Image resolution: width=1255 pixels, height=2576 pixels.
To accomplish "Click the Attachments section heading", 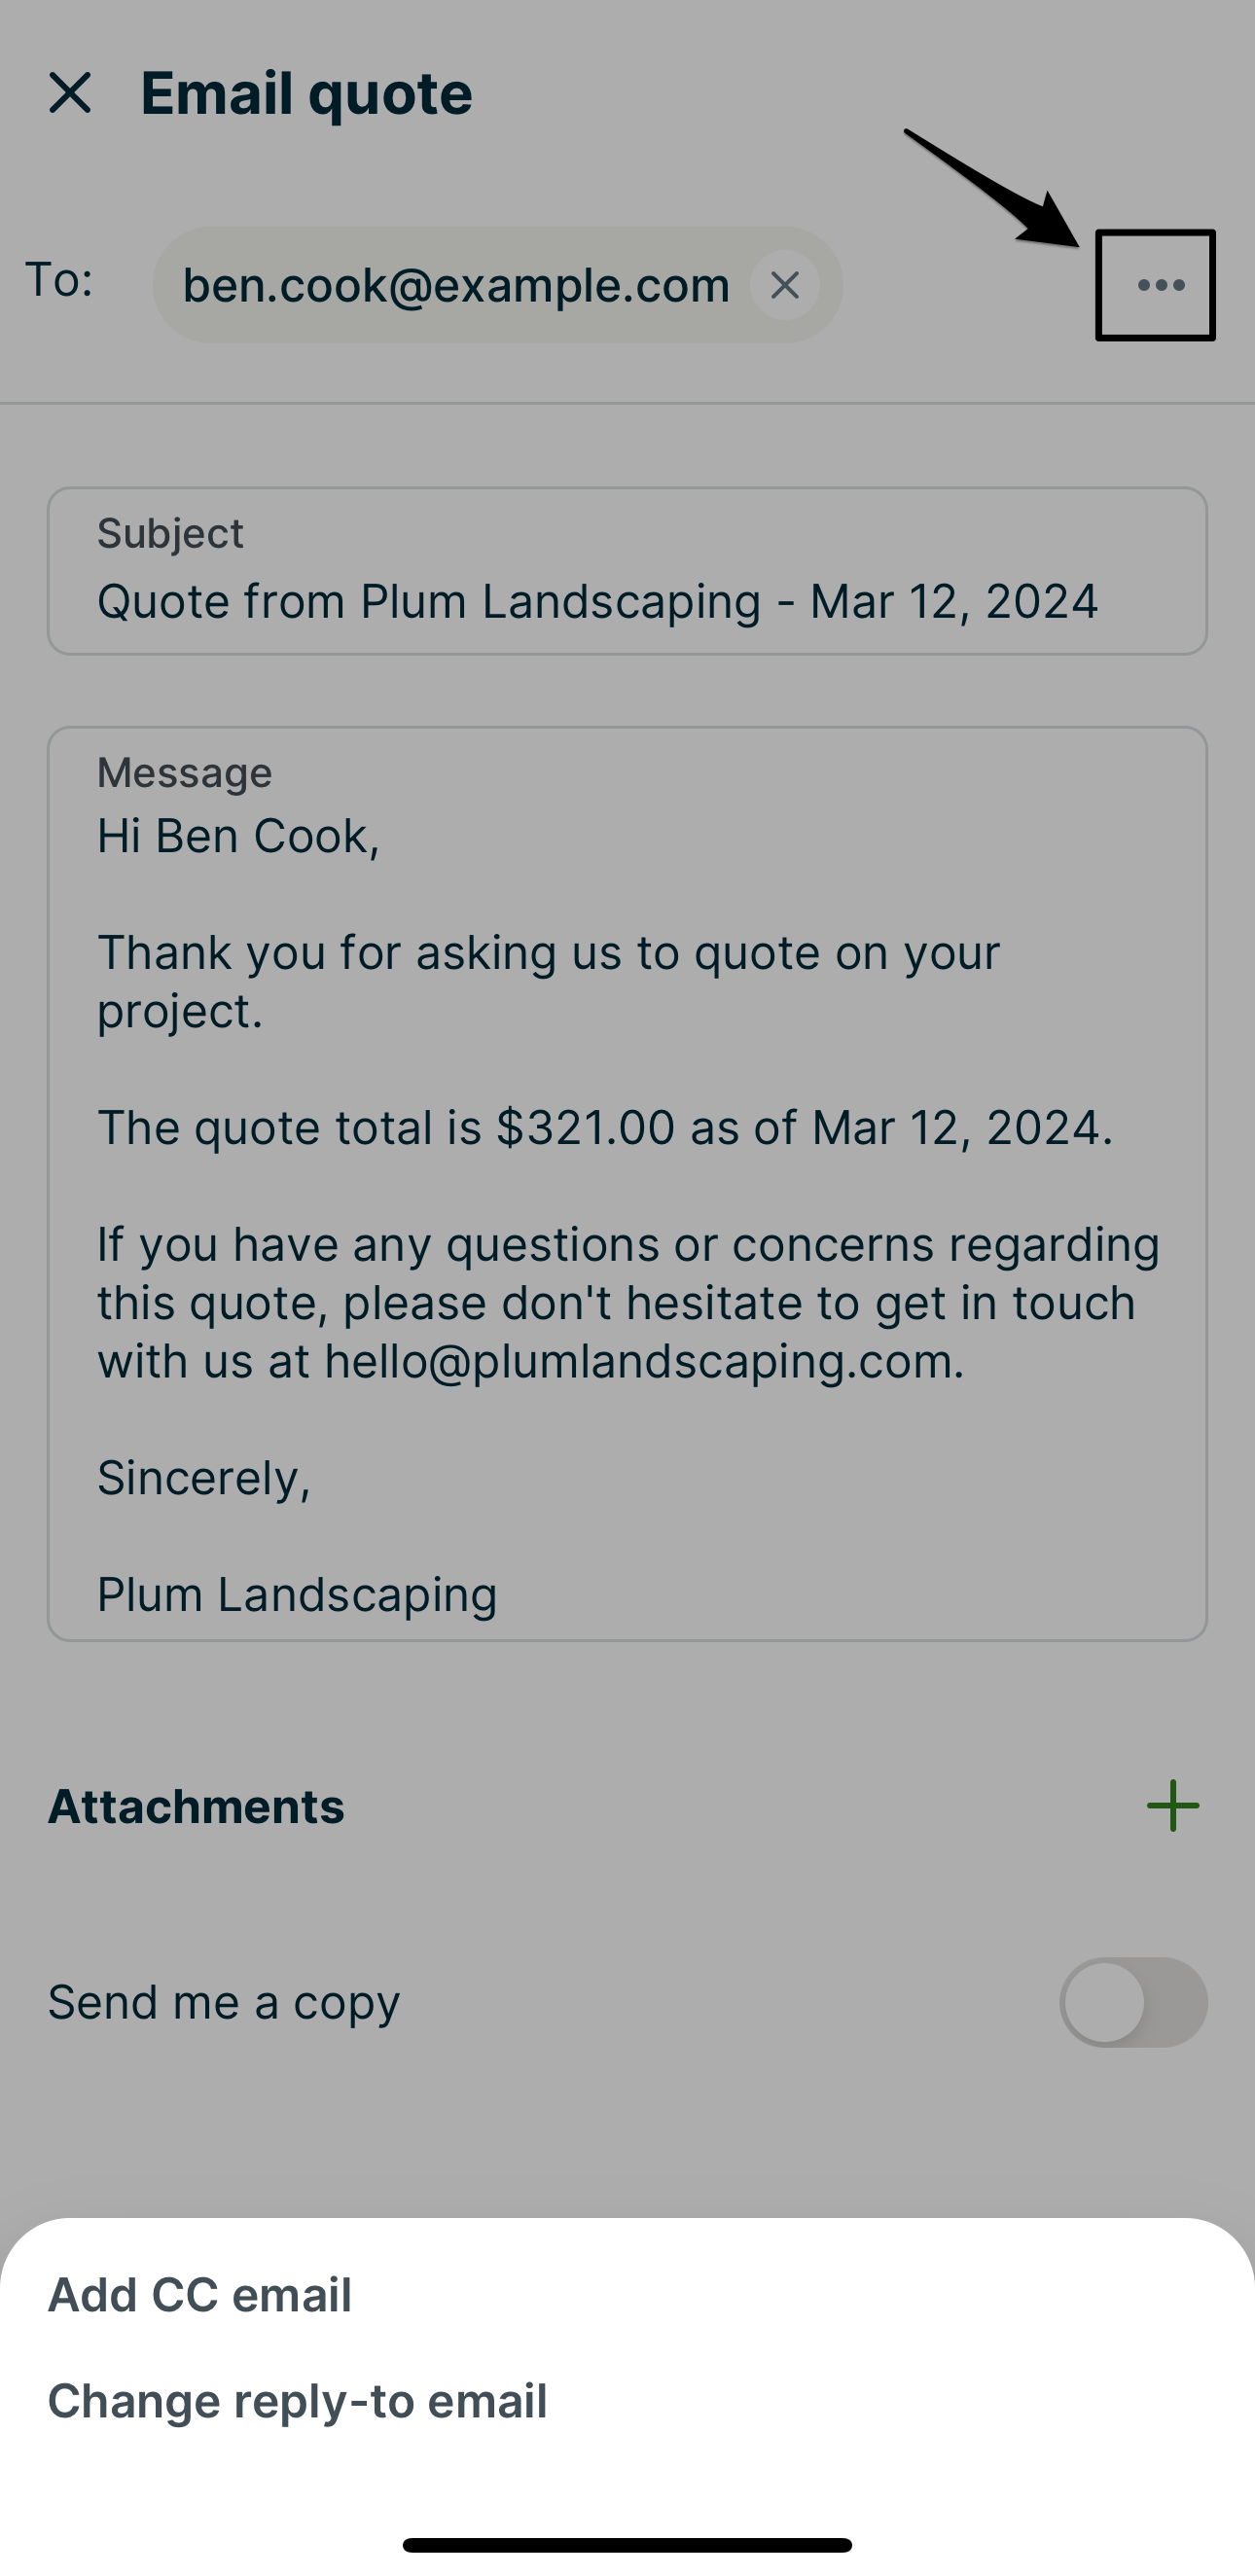I will coord(196,1807).
